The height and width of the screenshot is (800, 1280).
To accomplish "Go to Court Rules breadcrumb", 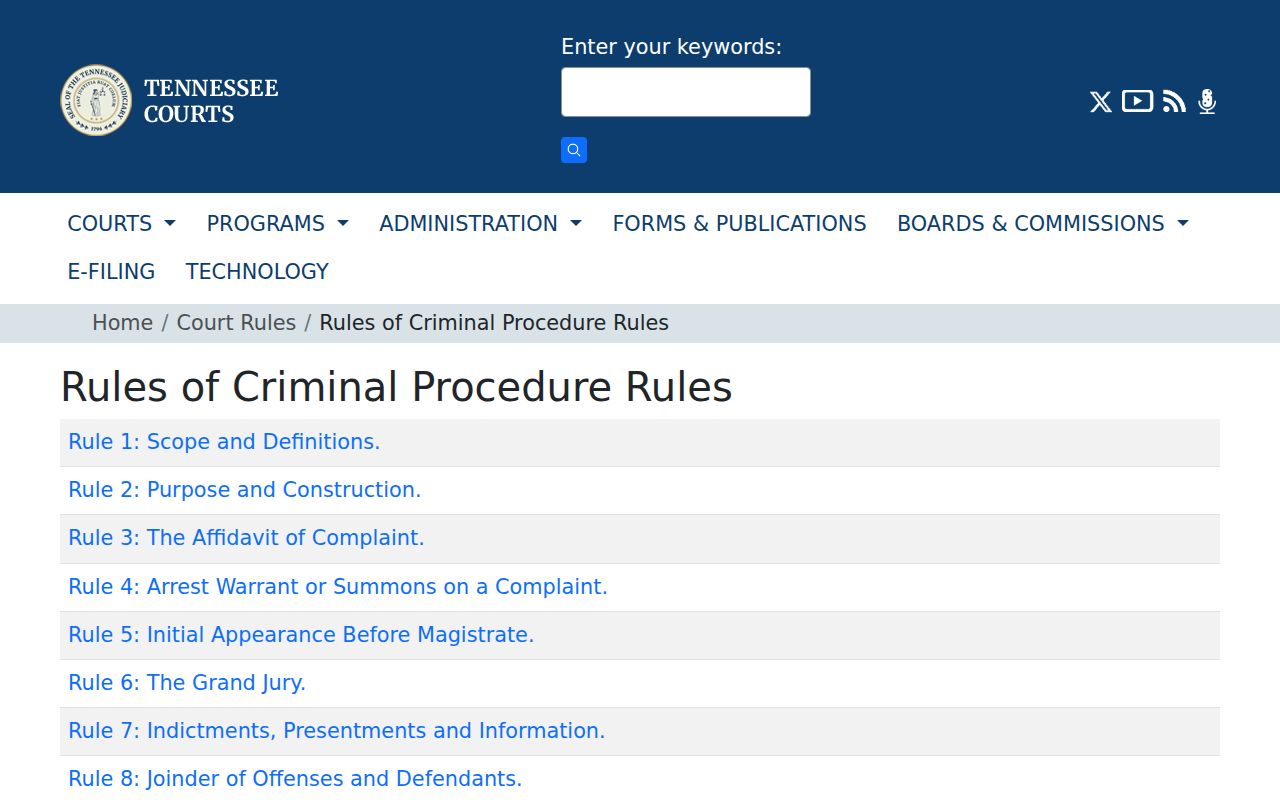I will 236,323.
